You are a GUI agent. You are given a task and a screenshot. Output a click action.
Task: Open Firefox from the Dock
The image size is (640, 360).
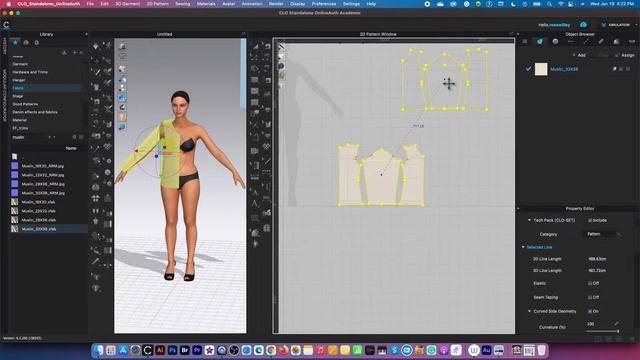coord(283,350)
